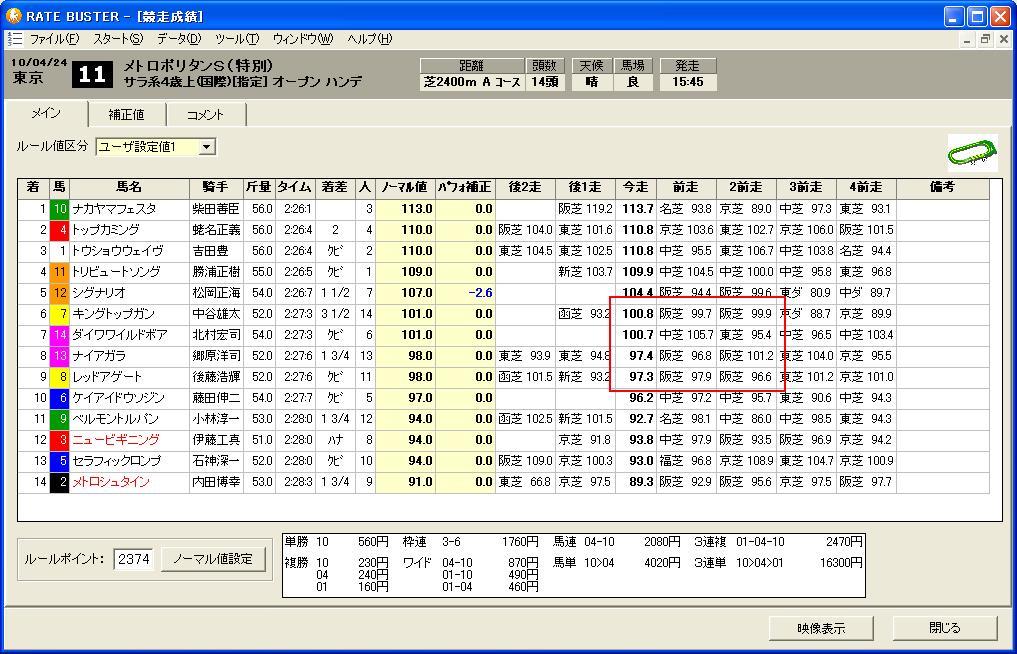Select horse name ケイアイドウソジン
The width and height of the screenshot is (1017, 654).
tap(118, 398)
